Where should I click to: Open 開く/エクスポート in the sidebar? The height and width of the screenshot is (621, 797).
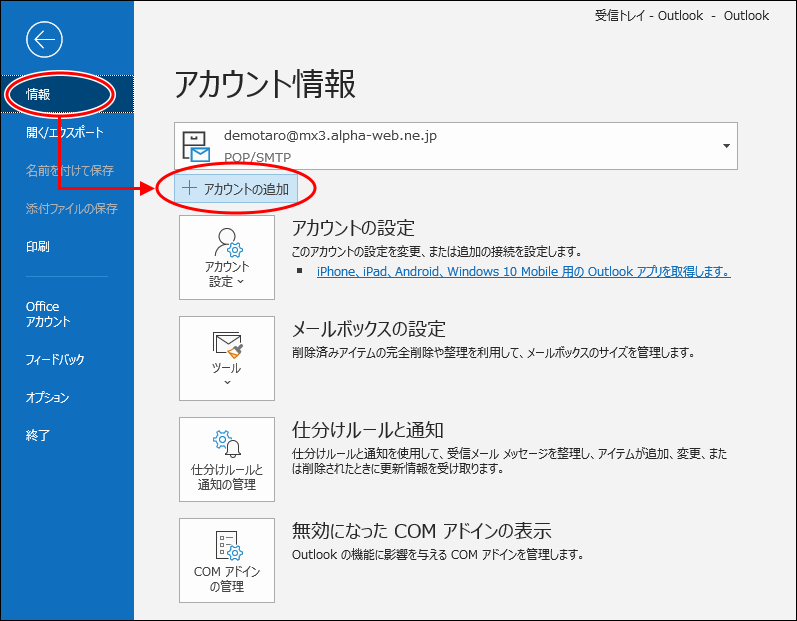[67, 132]
